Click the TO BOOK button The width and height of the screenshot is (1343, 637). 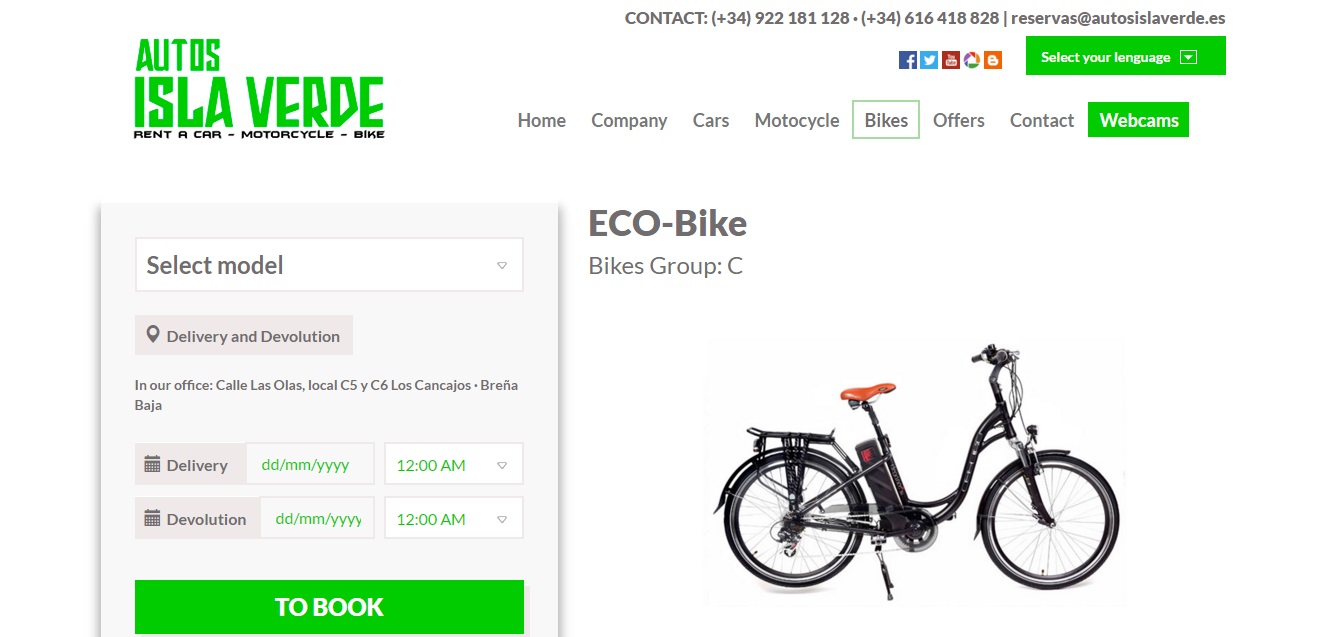click(x=329, y=607)
